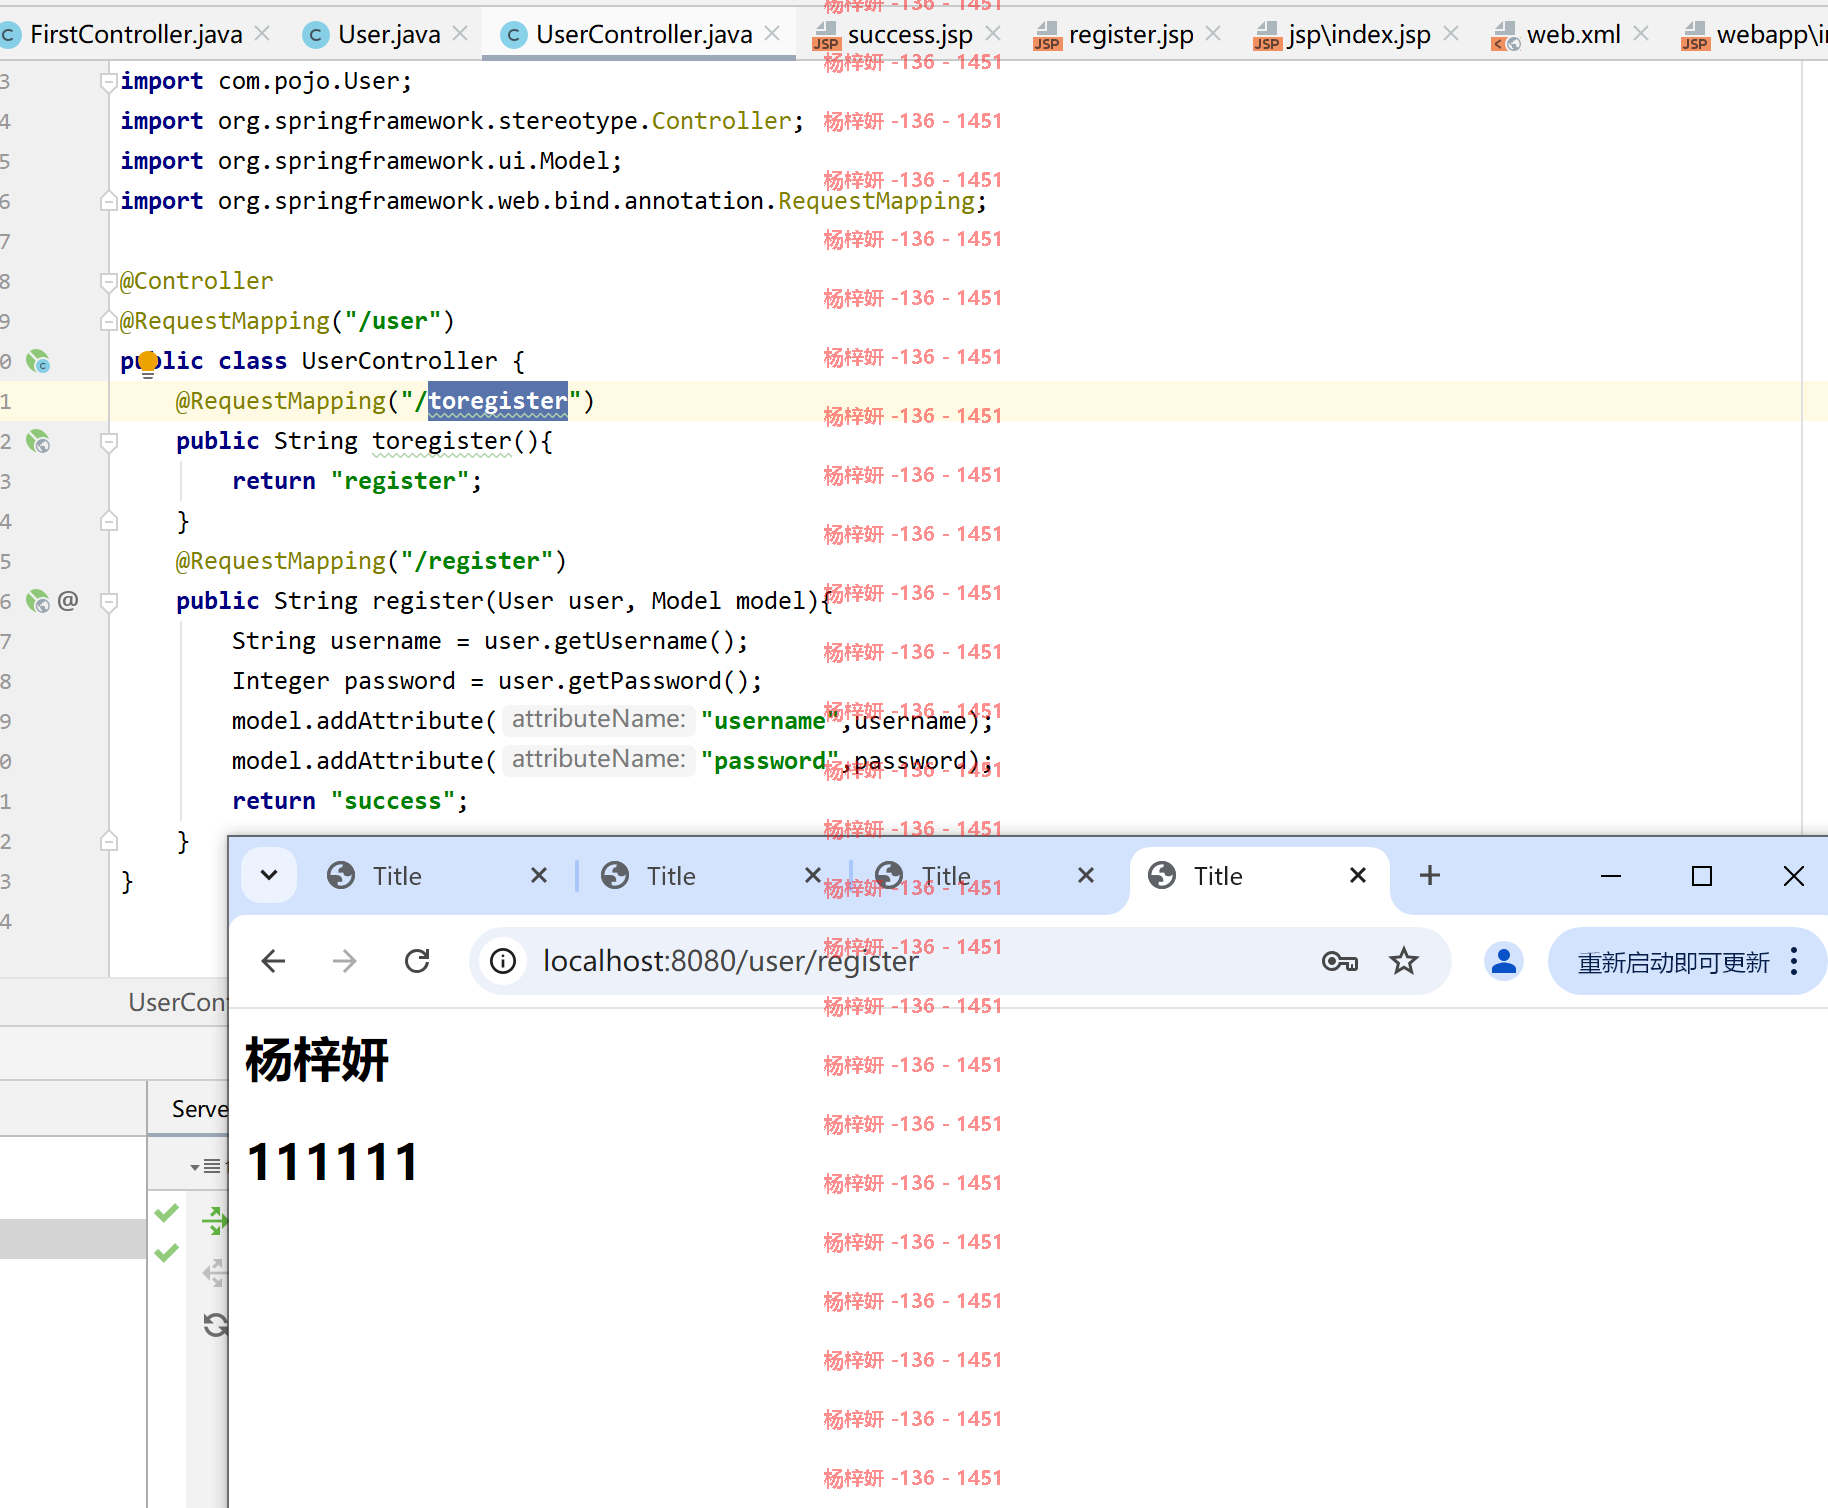Open the browser tab search dropdown
The height and width of the screenshot is (1508, 1828).
tap(269, 876)
